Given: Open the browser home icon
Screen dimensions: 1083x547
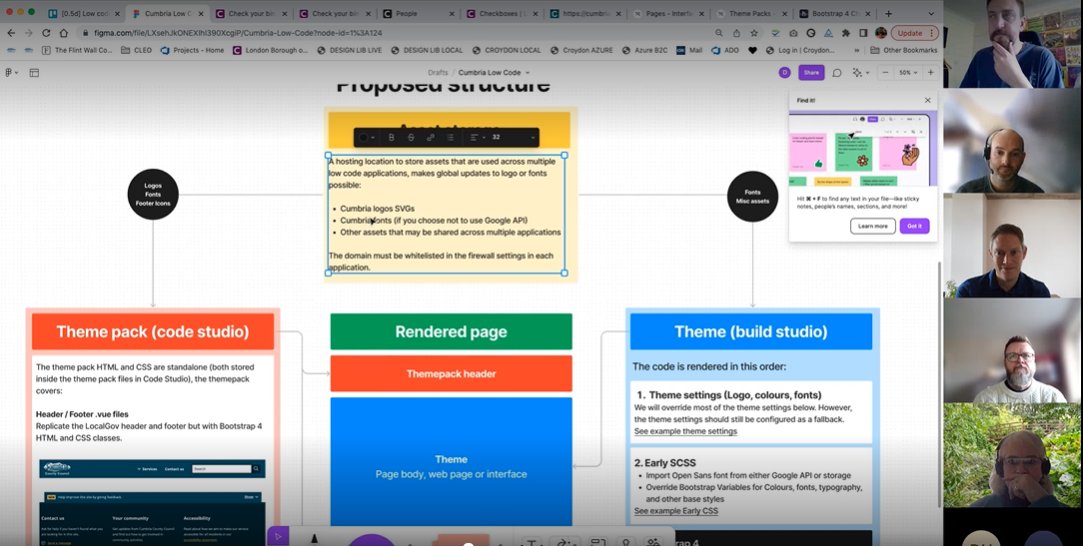Looking at the screenshot, I should click(x=64, y=32).
